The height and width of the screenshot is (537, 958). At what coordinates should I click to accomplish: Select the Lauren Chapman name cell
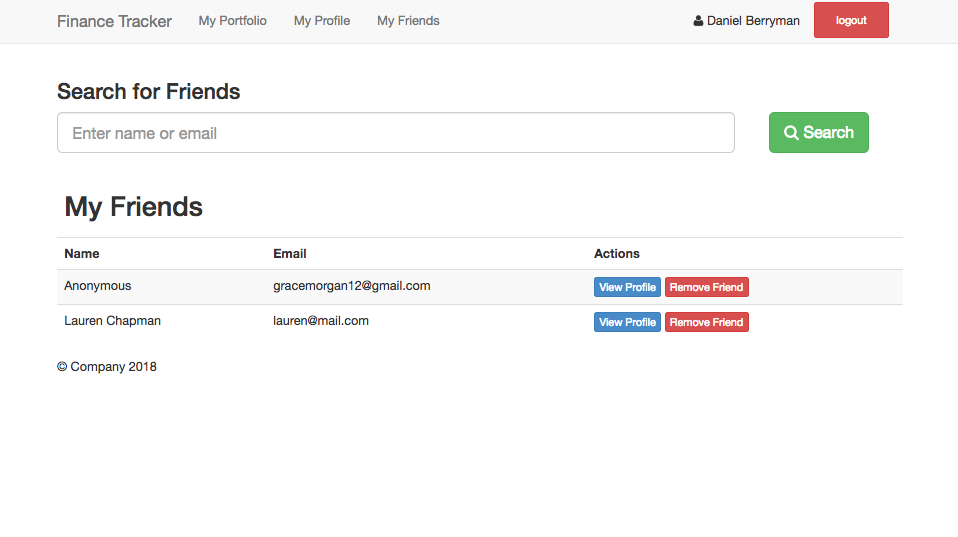pyautogui.click(x=112, y=321)
